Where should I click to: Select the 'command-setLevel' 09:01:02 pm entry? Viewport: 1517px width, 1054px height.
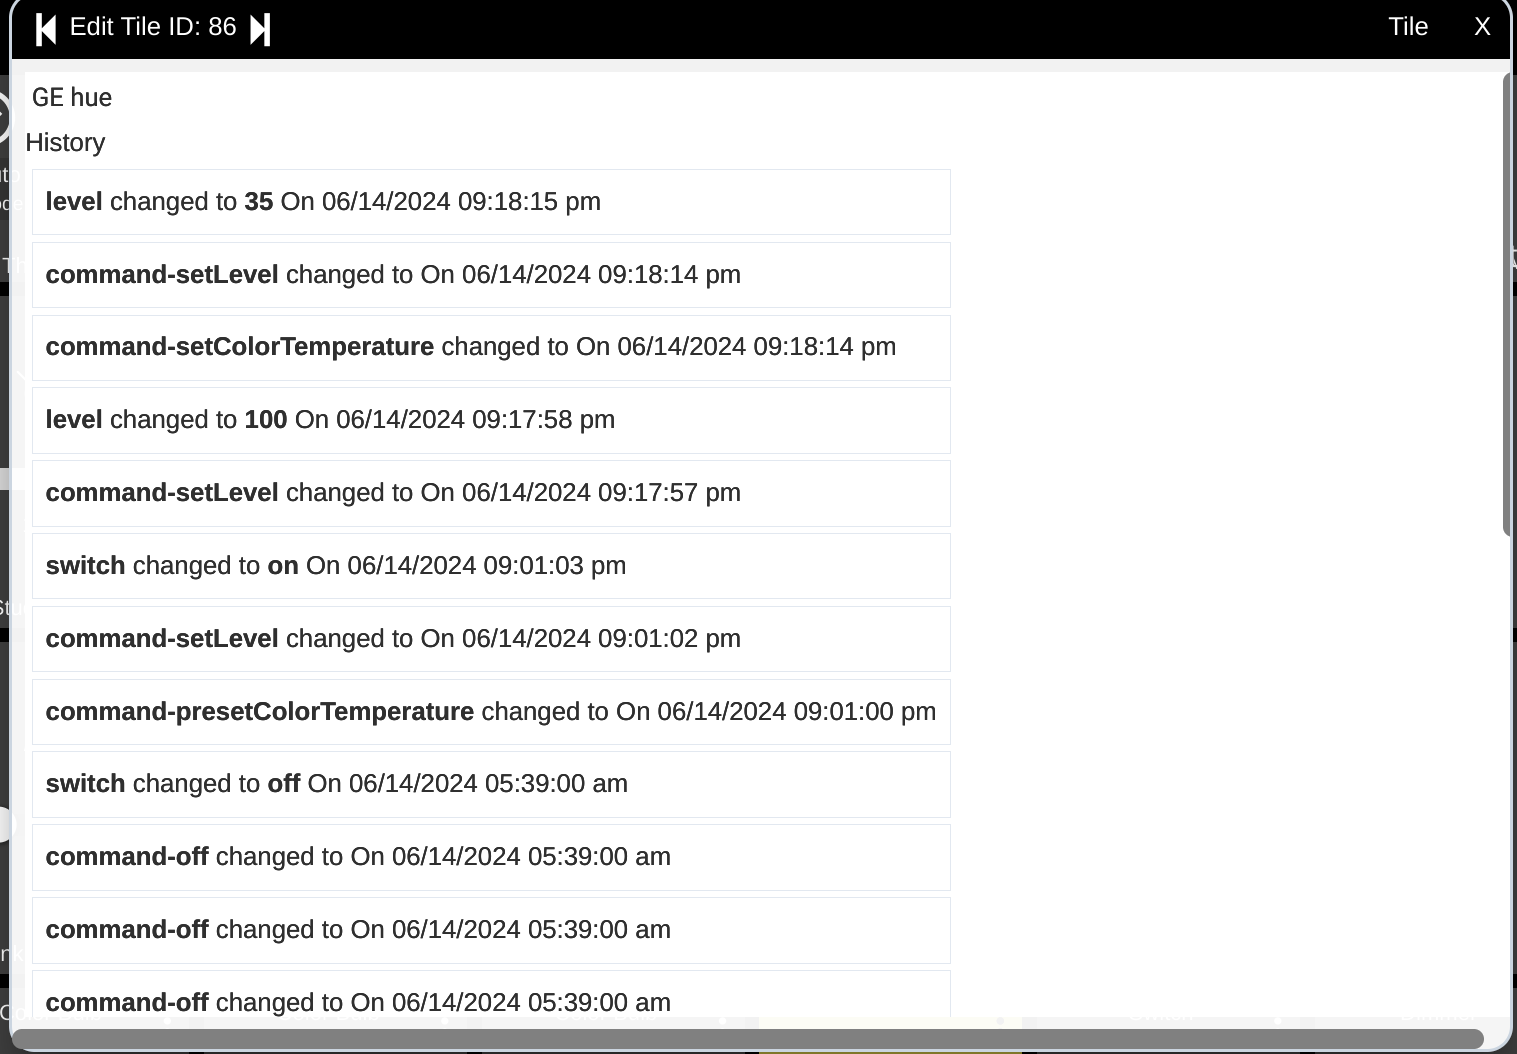(490, 638)
